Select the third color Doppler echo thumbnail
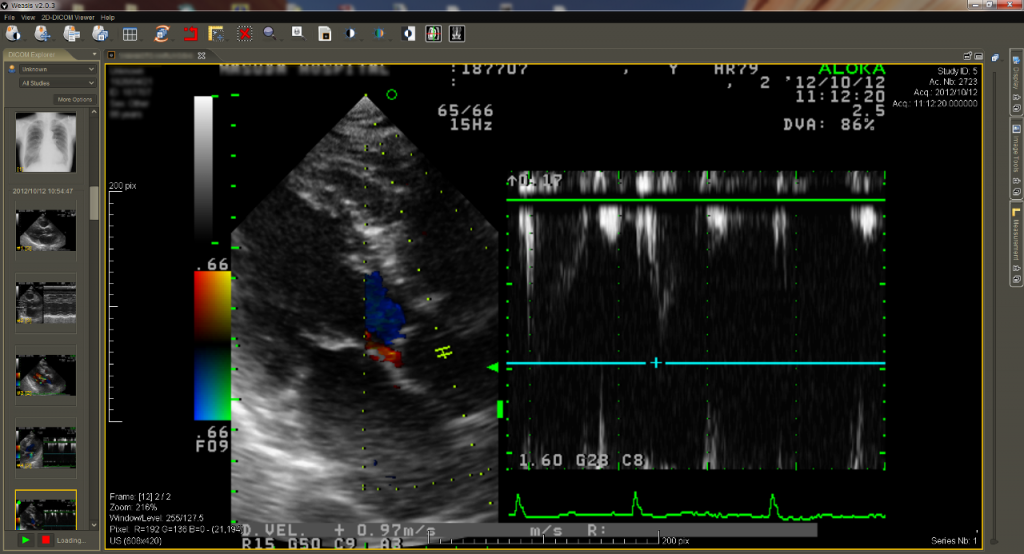The height and width of the screenshot is (554, 1024). tap(46, 376)
